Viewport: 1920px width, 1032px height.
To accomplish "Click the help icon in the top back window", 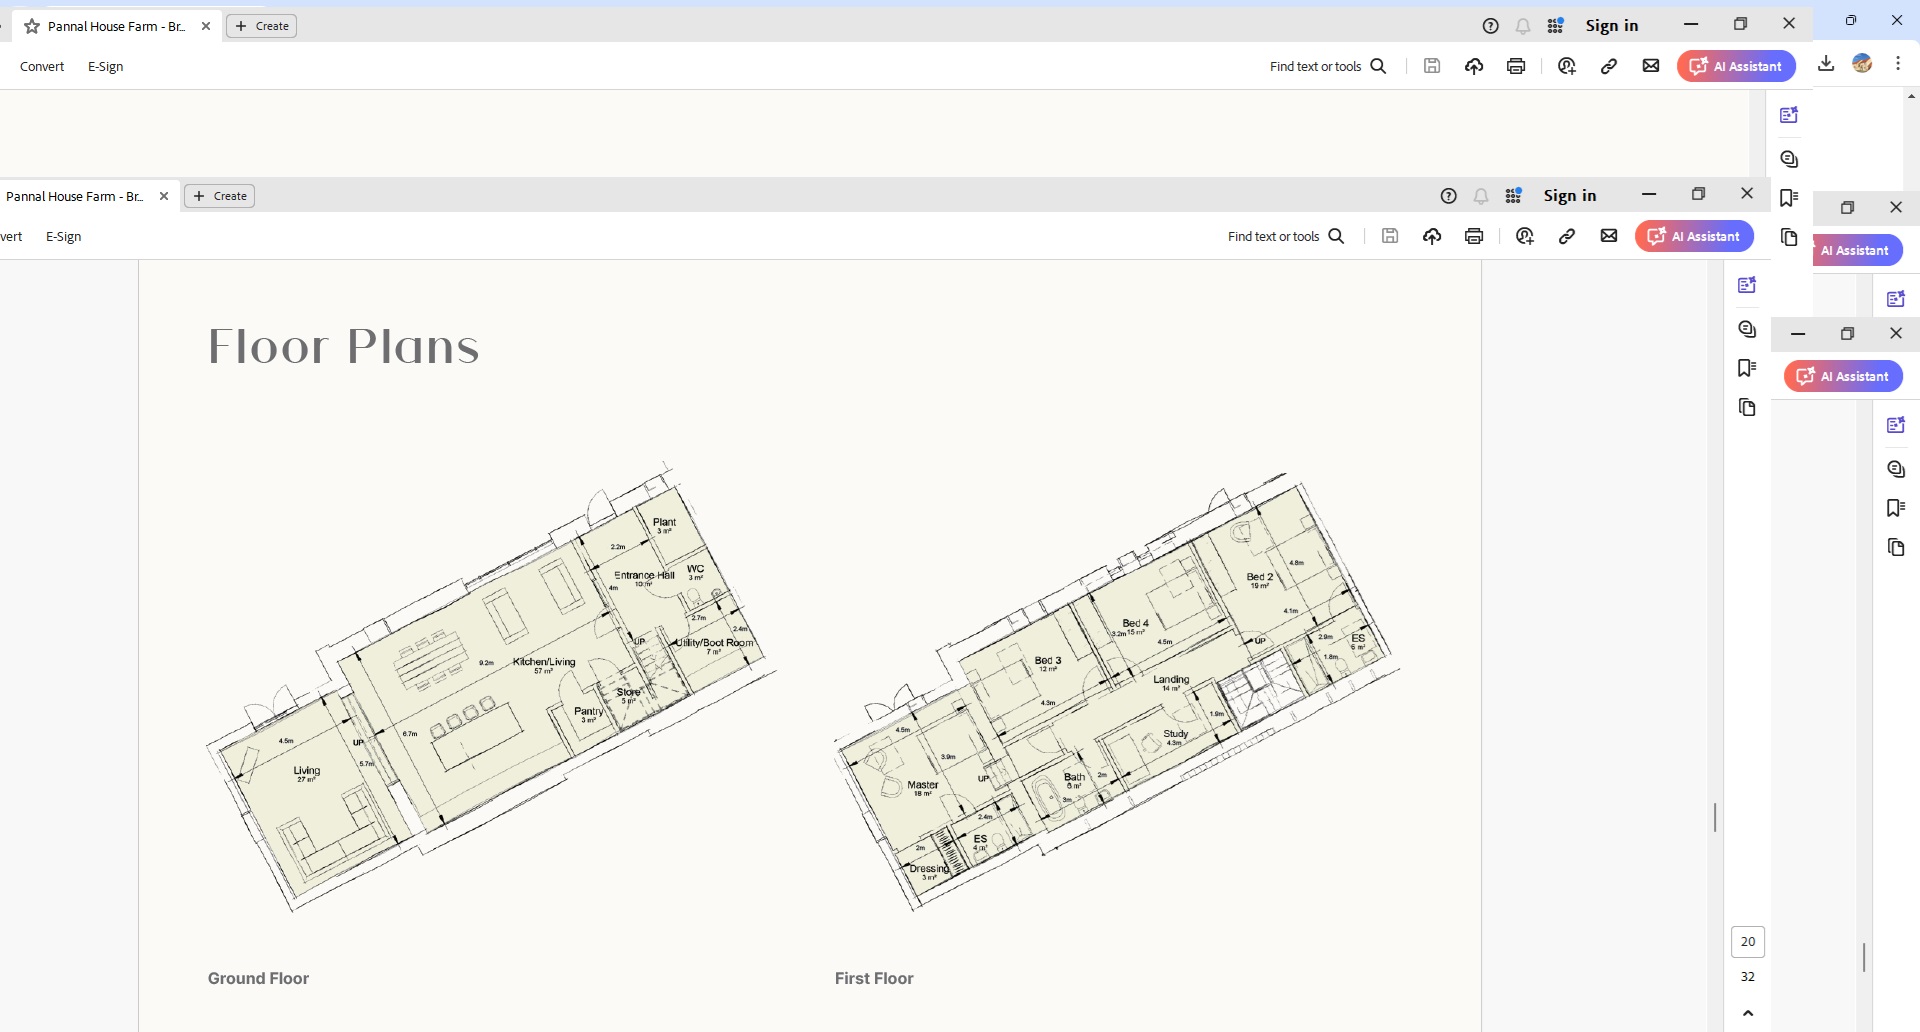I will pos(1490,26).
